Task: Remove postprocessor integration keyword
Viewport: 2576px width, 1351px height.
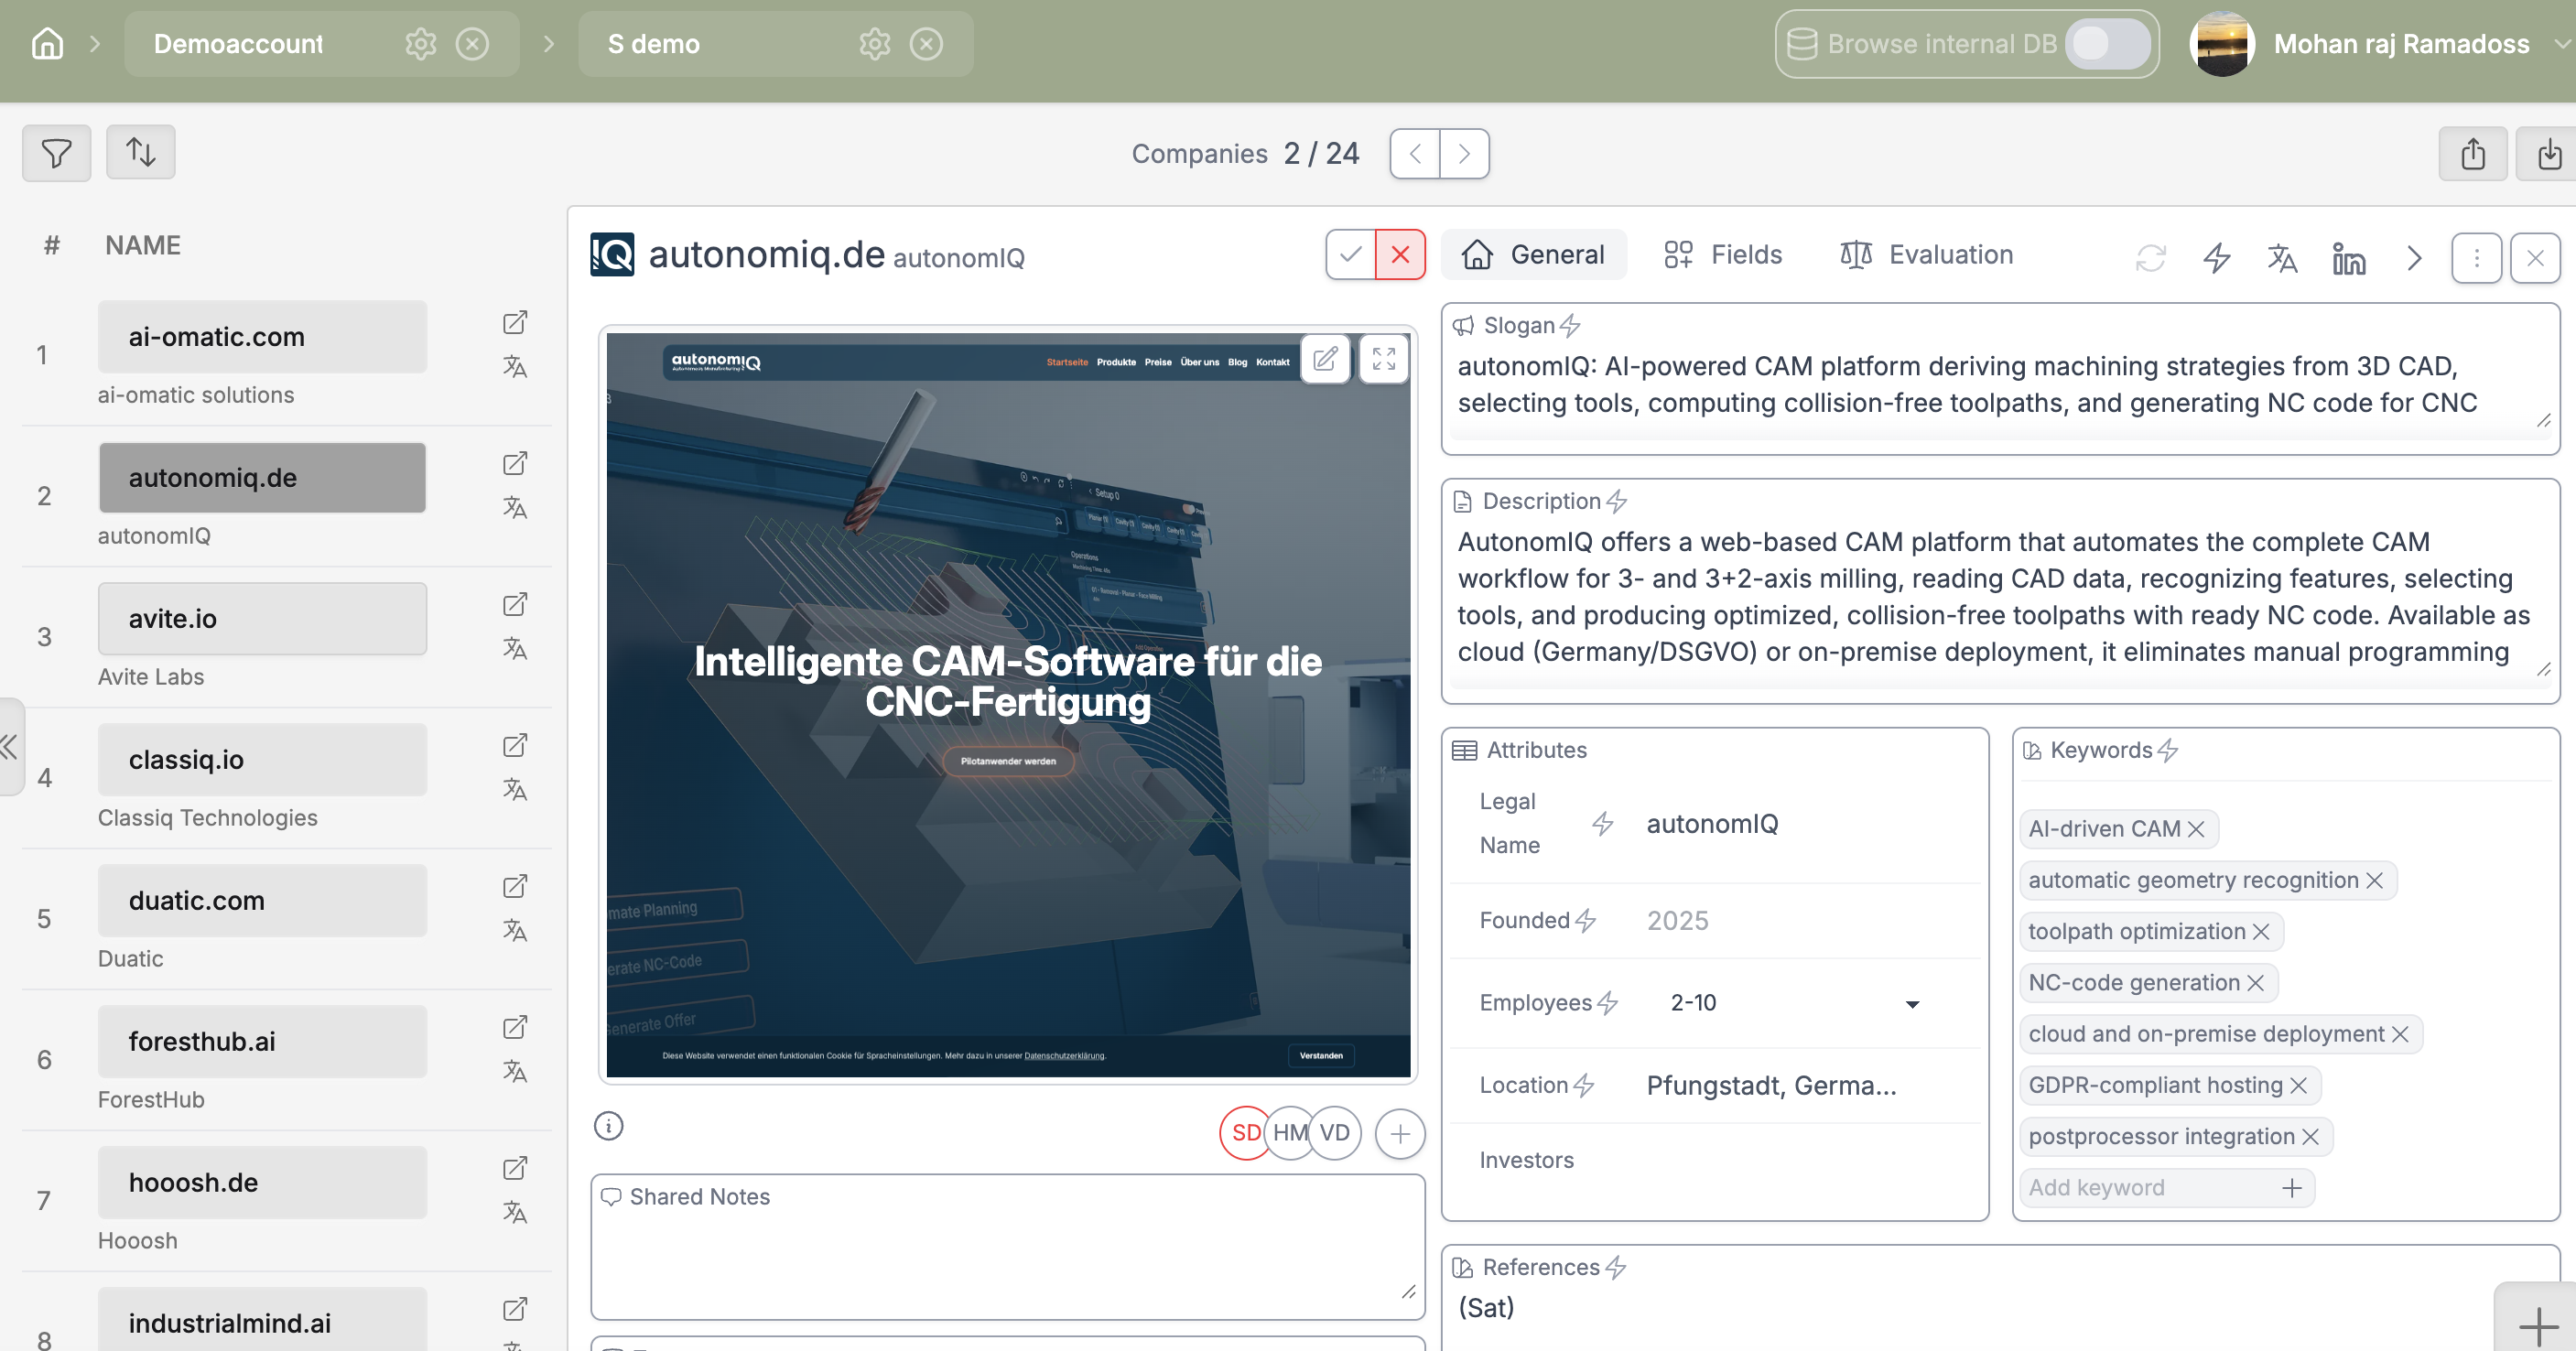Action: tap(2310, 1137)
